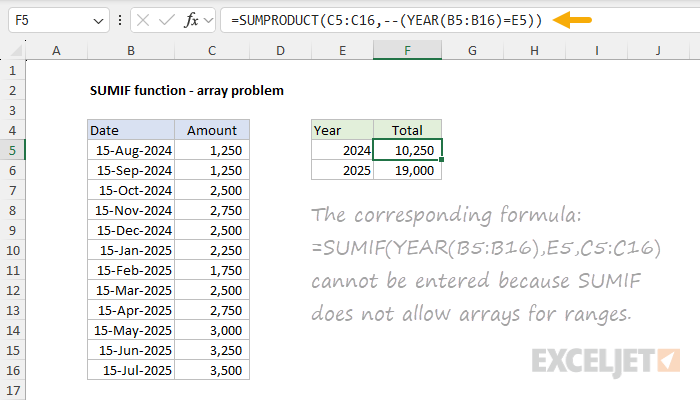Expand the function dropdown beside fx
The width and height of the screenshot is (700, 400).
(208, 21)
